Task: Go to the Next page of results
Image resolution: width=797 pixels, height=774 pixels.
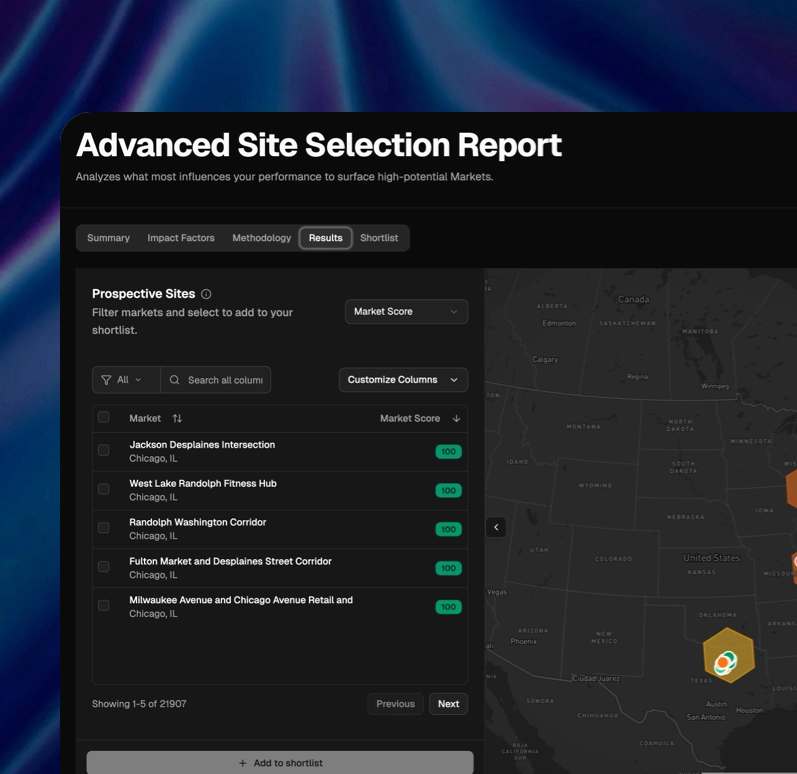Action: (x=448, y=704)
